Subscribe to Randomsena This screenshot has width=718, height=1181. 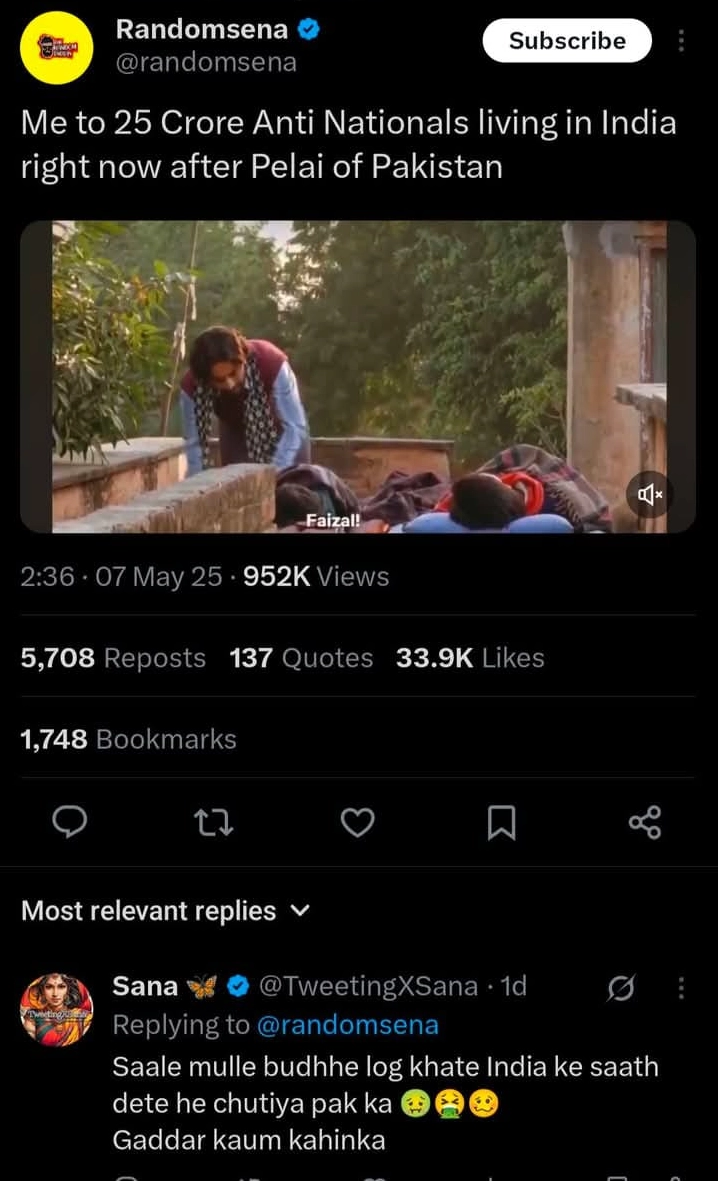(x=566, y=41)
